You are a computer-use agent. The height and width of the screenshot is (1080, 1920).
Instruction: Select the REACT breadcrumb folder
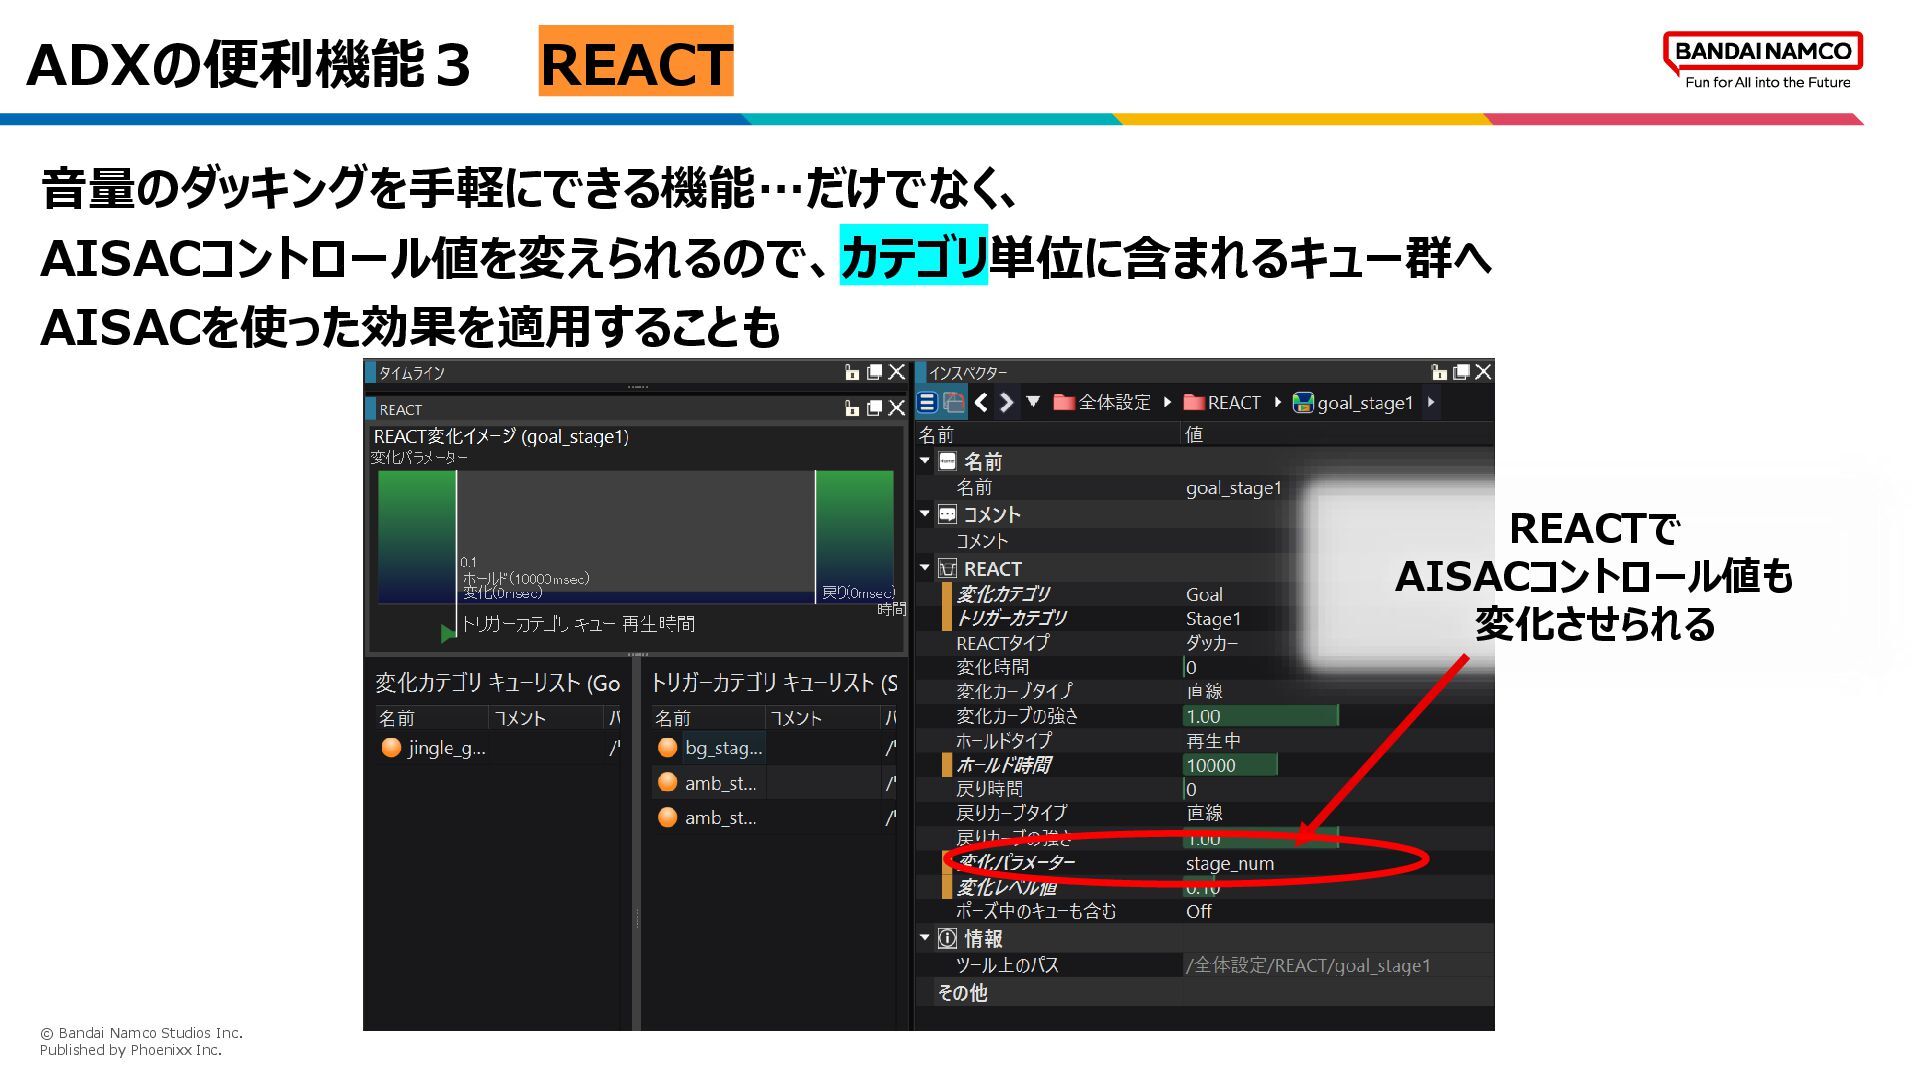click(x=1222, y=402)
